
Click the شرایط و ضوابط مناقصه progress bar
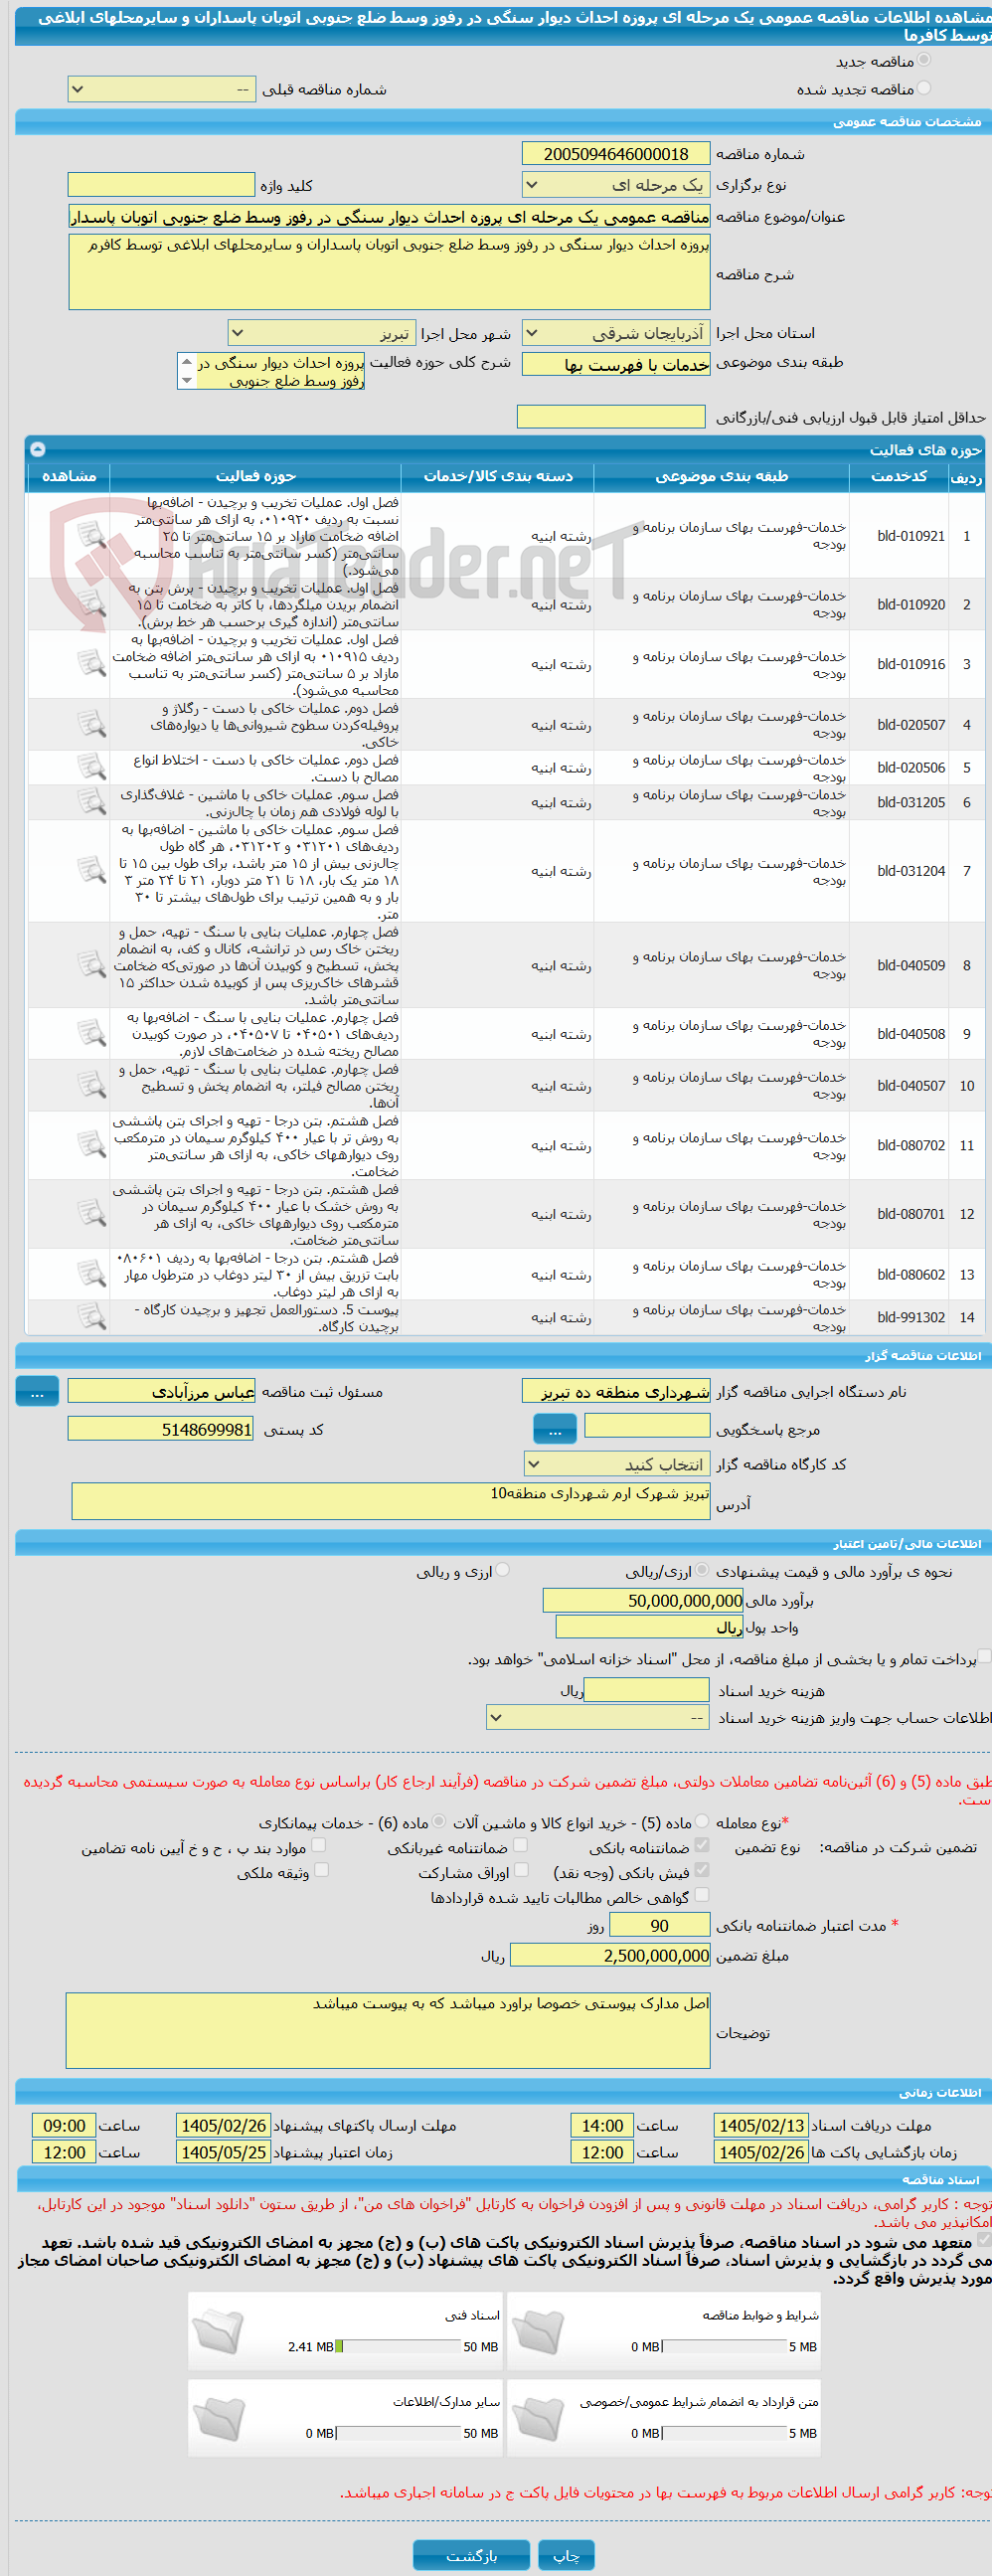(x=724, y=2346)
